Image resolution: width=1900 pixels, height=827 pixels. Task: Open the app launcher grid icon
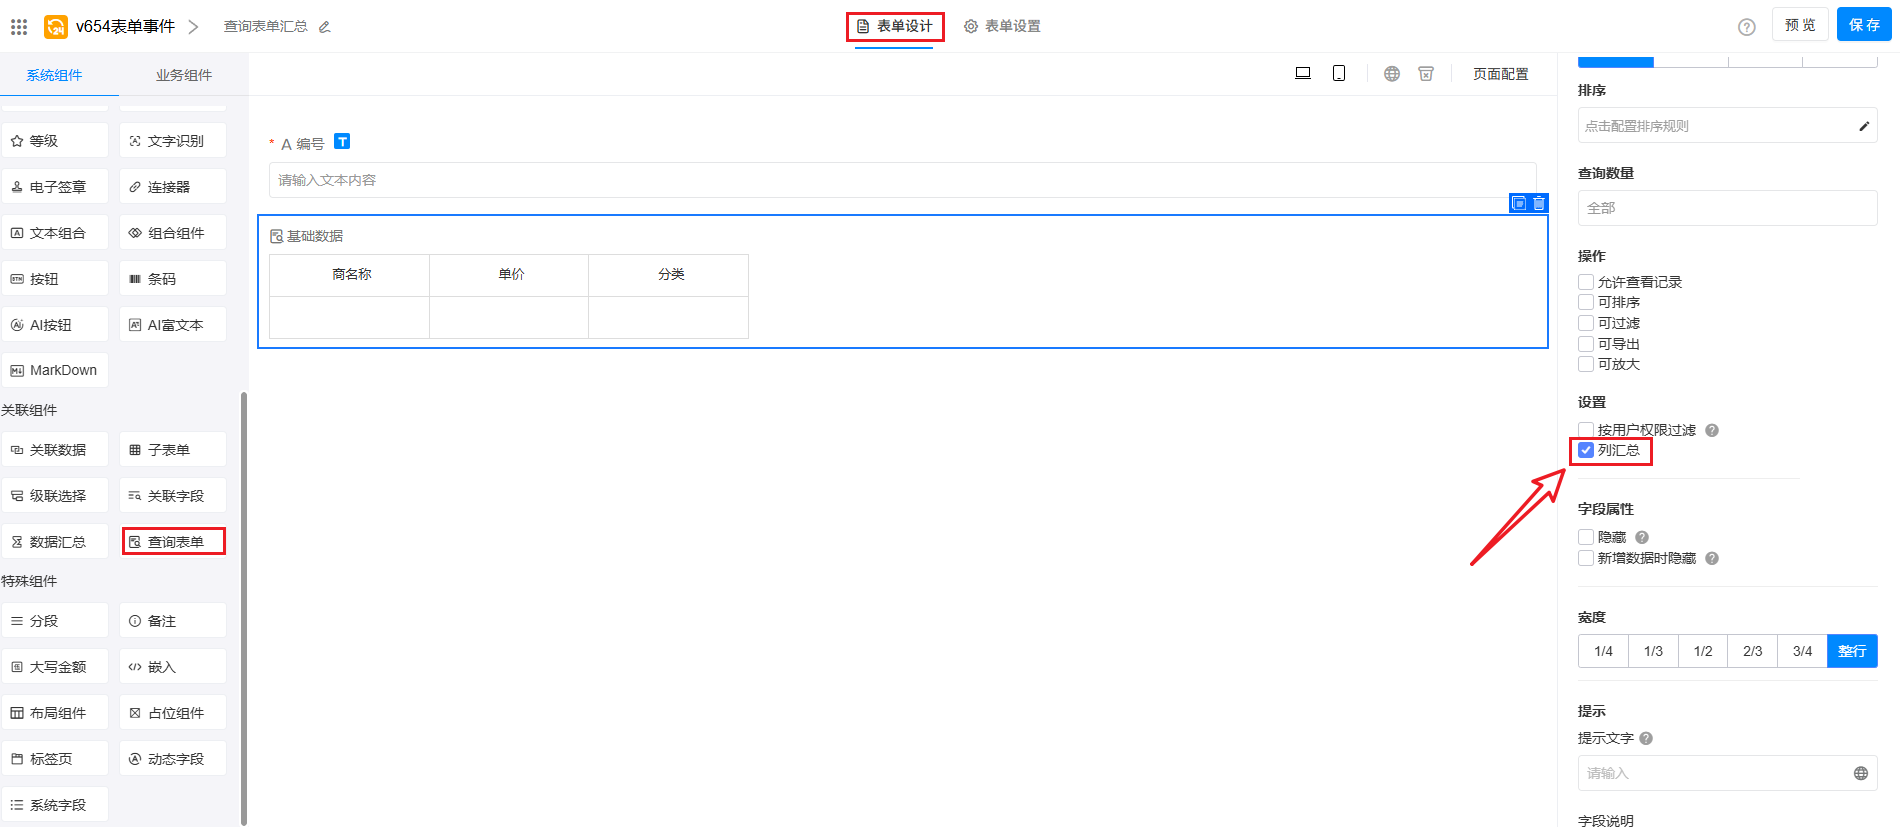point(19,26)
